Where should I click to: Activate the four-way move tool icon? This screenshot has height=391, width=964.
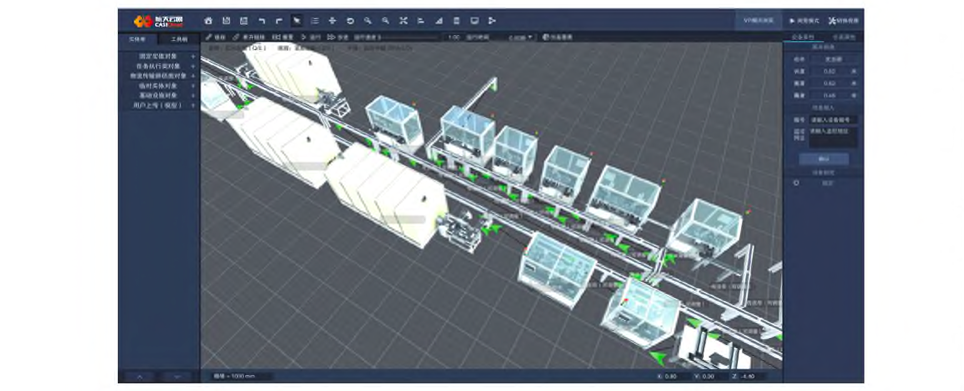coord(333,21)
